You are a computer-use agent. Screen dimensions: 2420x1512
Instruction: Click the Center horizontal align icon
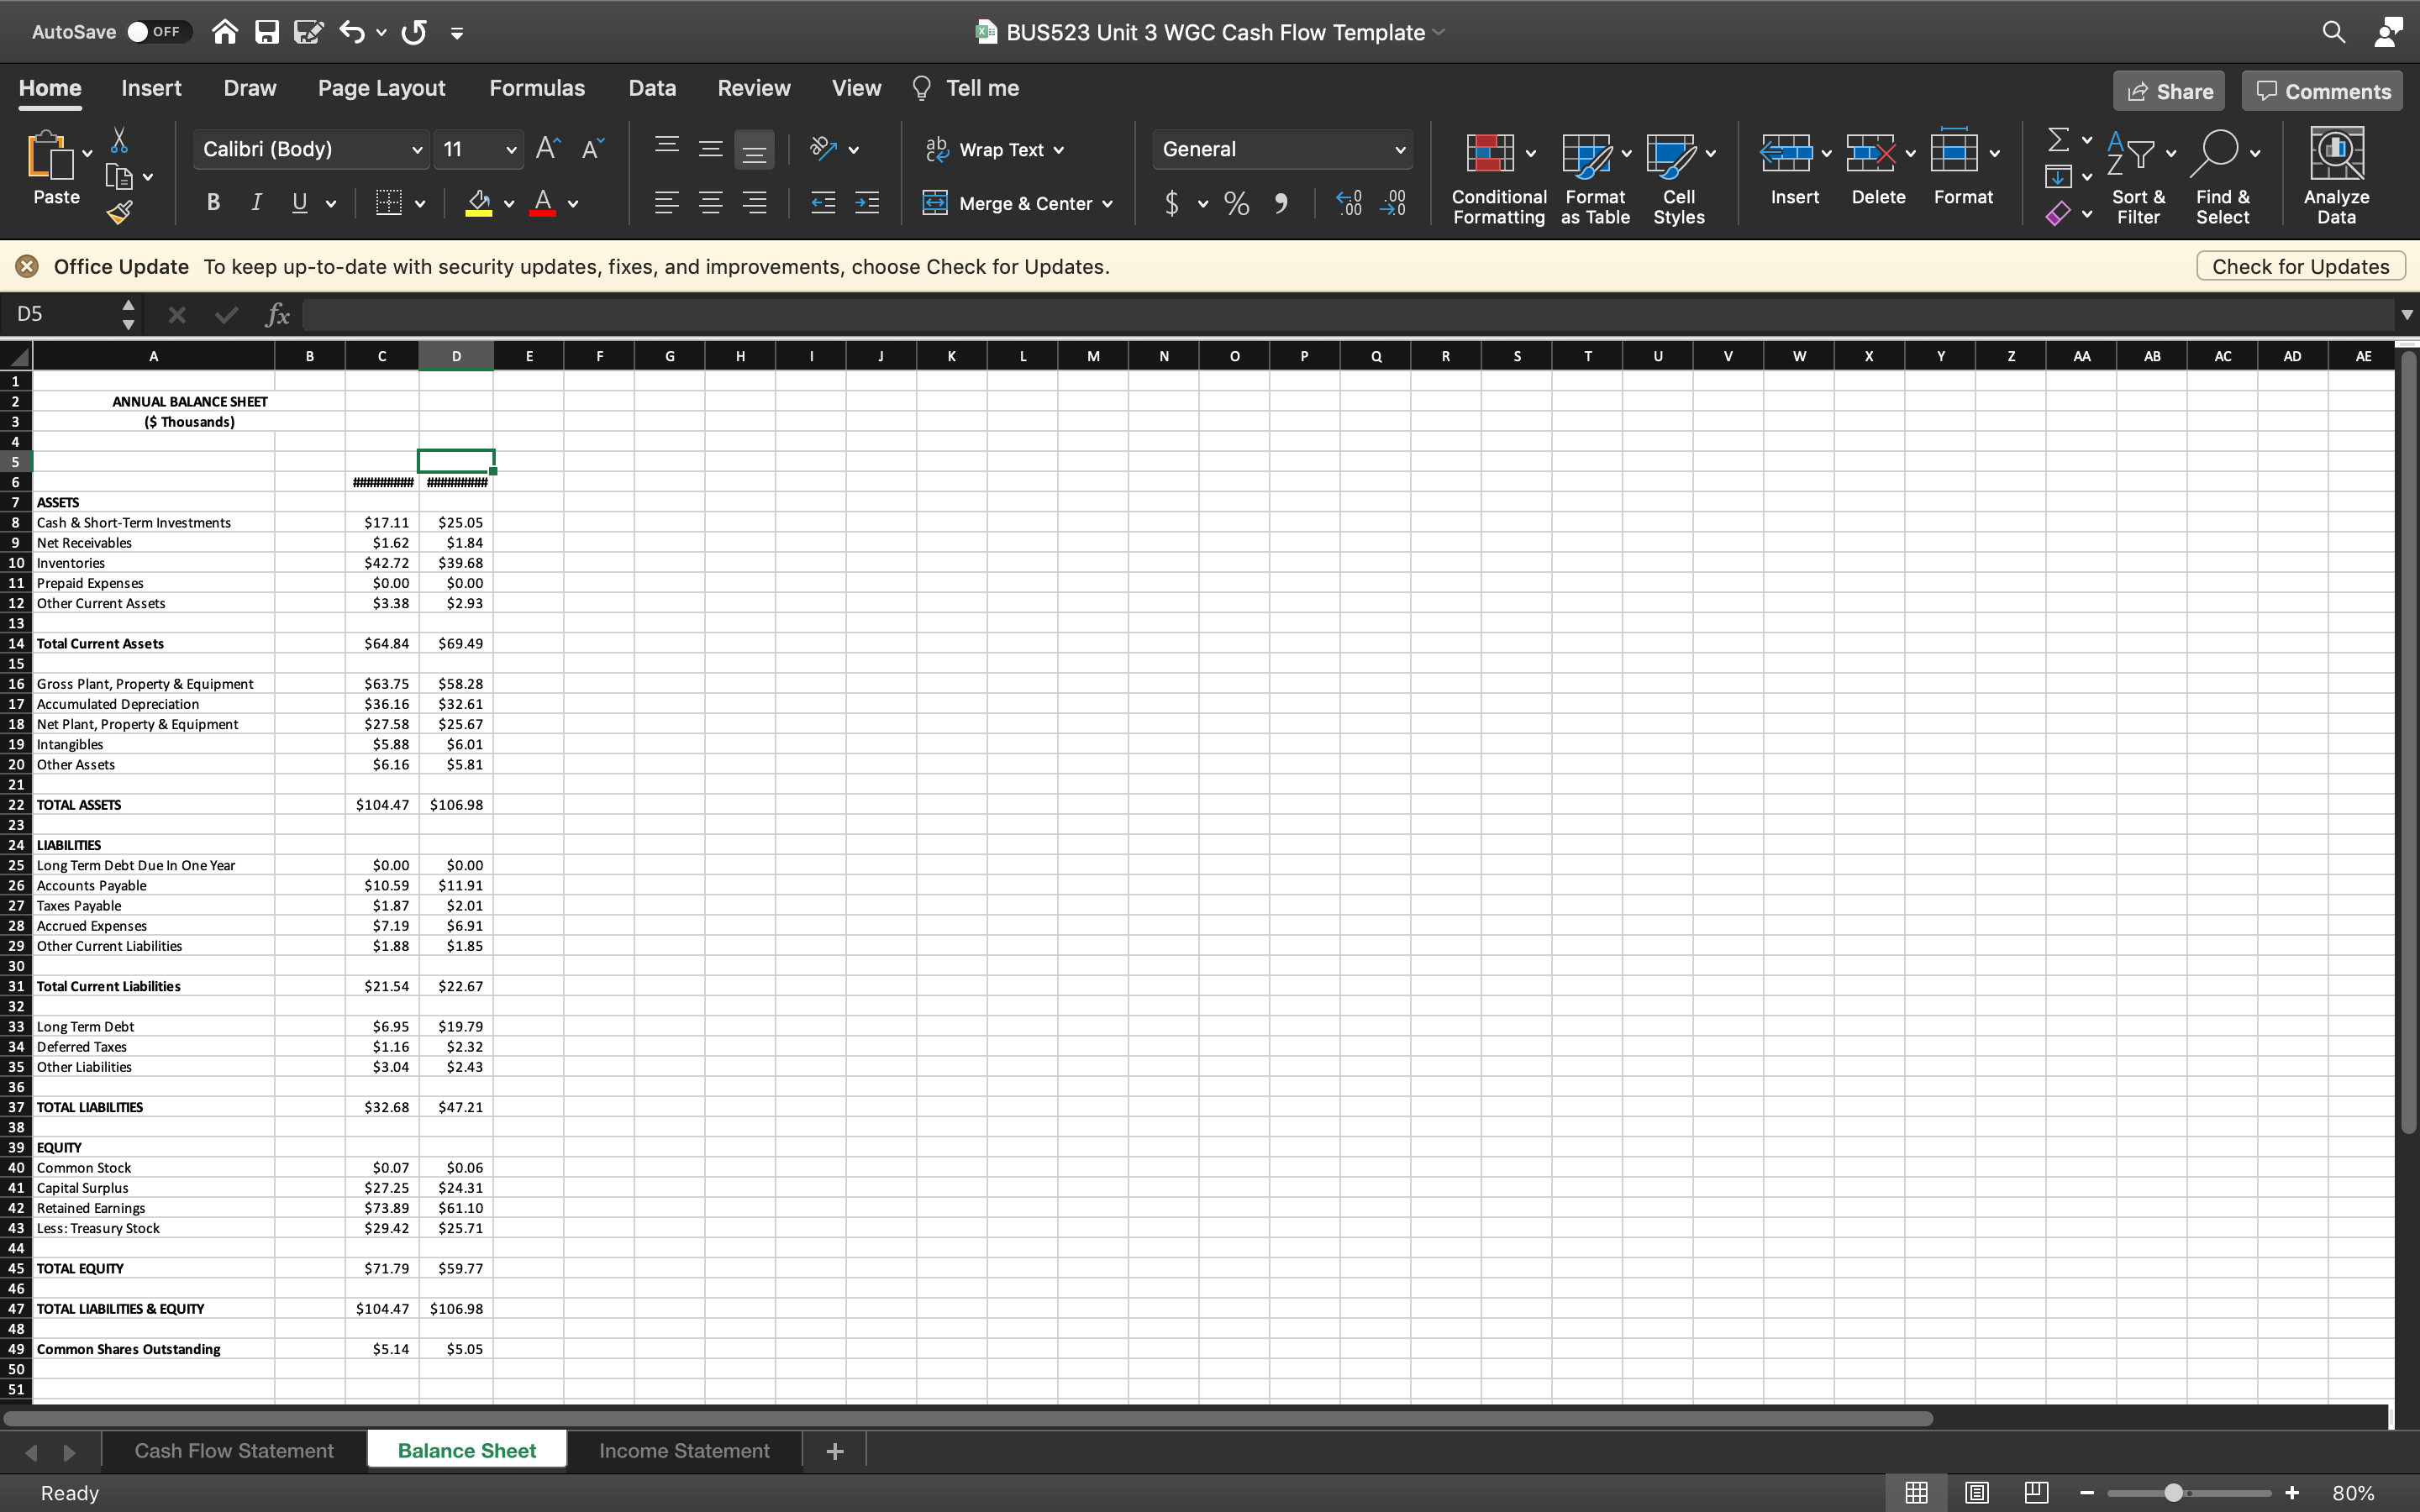pyautogui.click(x=711, y=203)
